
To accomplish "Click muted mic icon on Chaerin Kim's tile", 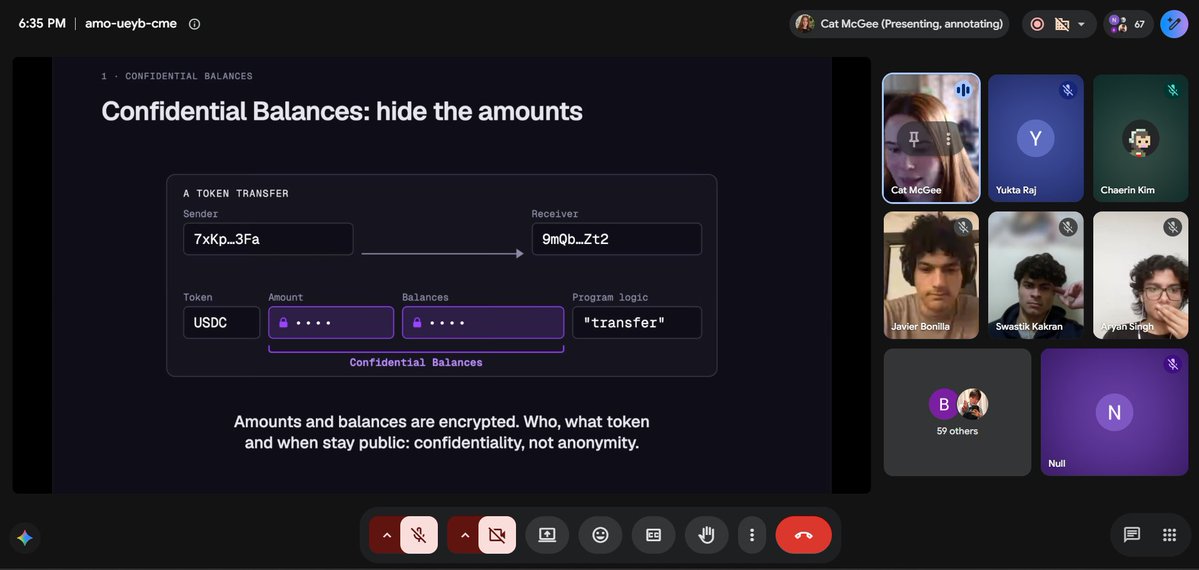I will coord(1172,90).
